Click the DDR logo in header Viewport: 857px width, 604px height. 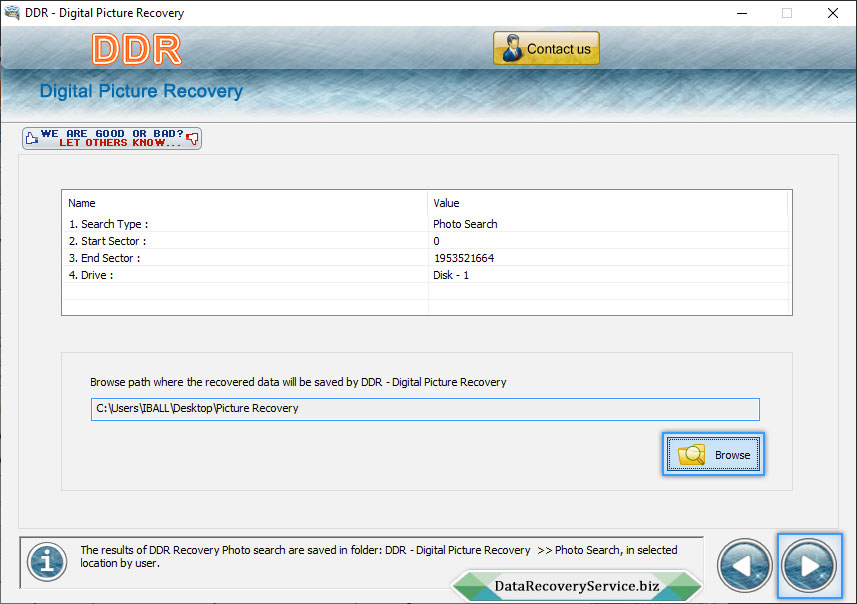click(x=137, y=49)
